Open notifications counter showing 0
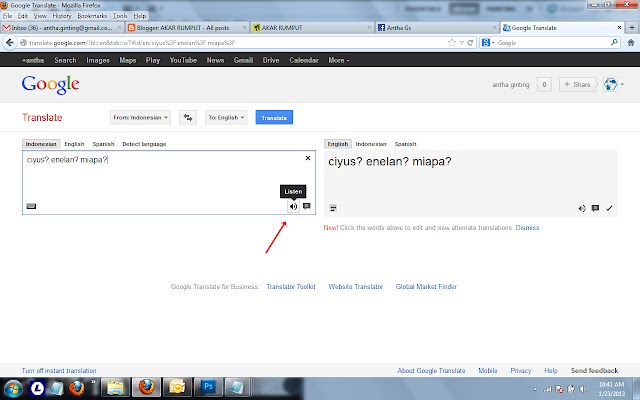The image size is (640, 400). tap(544, 84)
